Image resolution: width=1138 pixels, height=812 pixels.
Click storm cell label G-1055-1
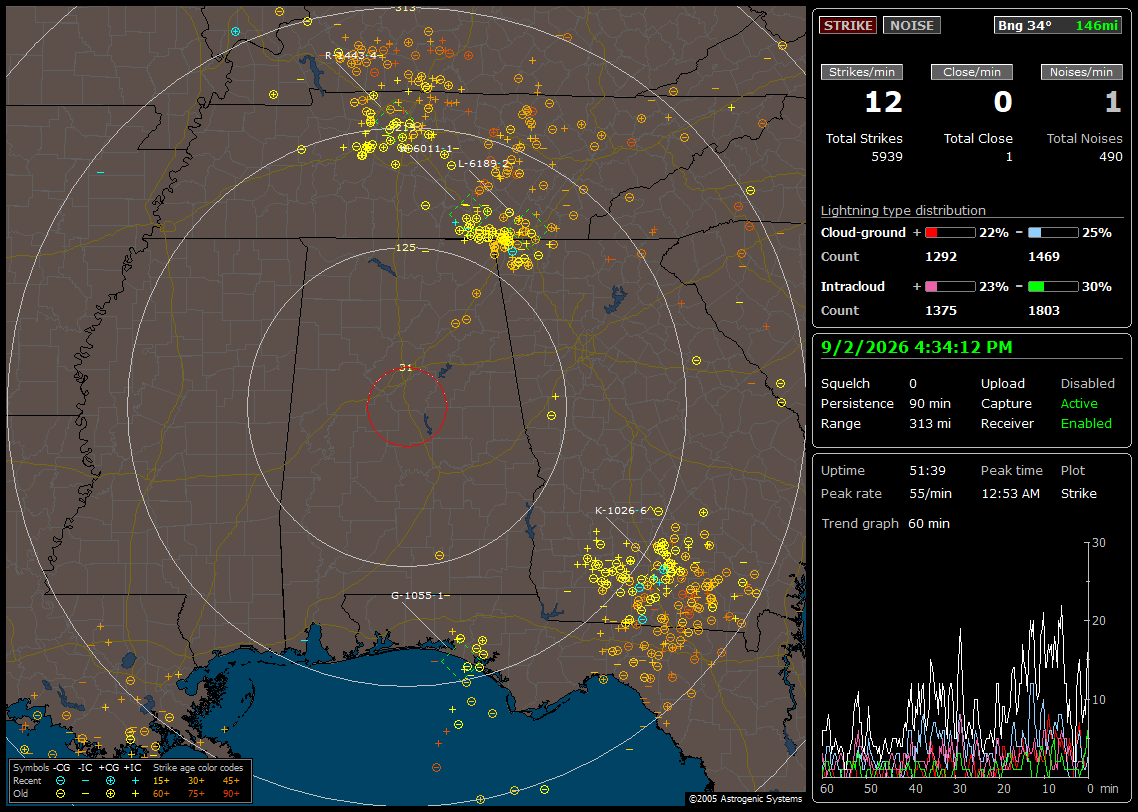coord(417,595)
